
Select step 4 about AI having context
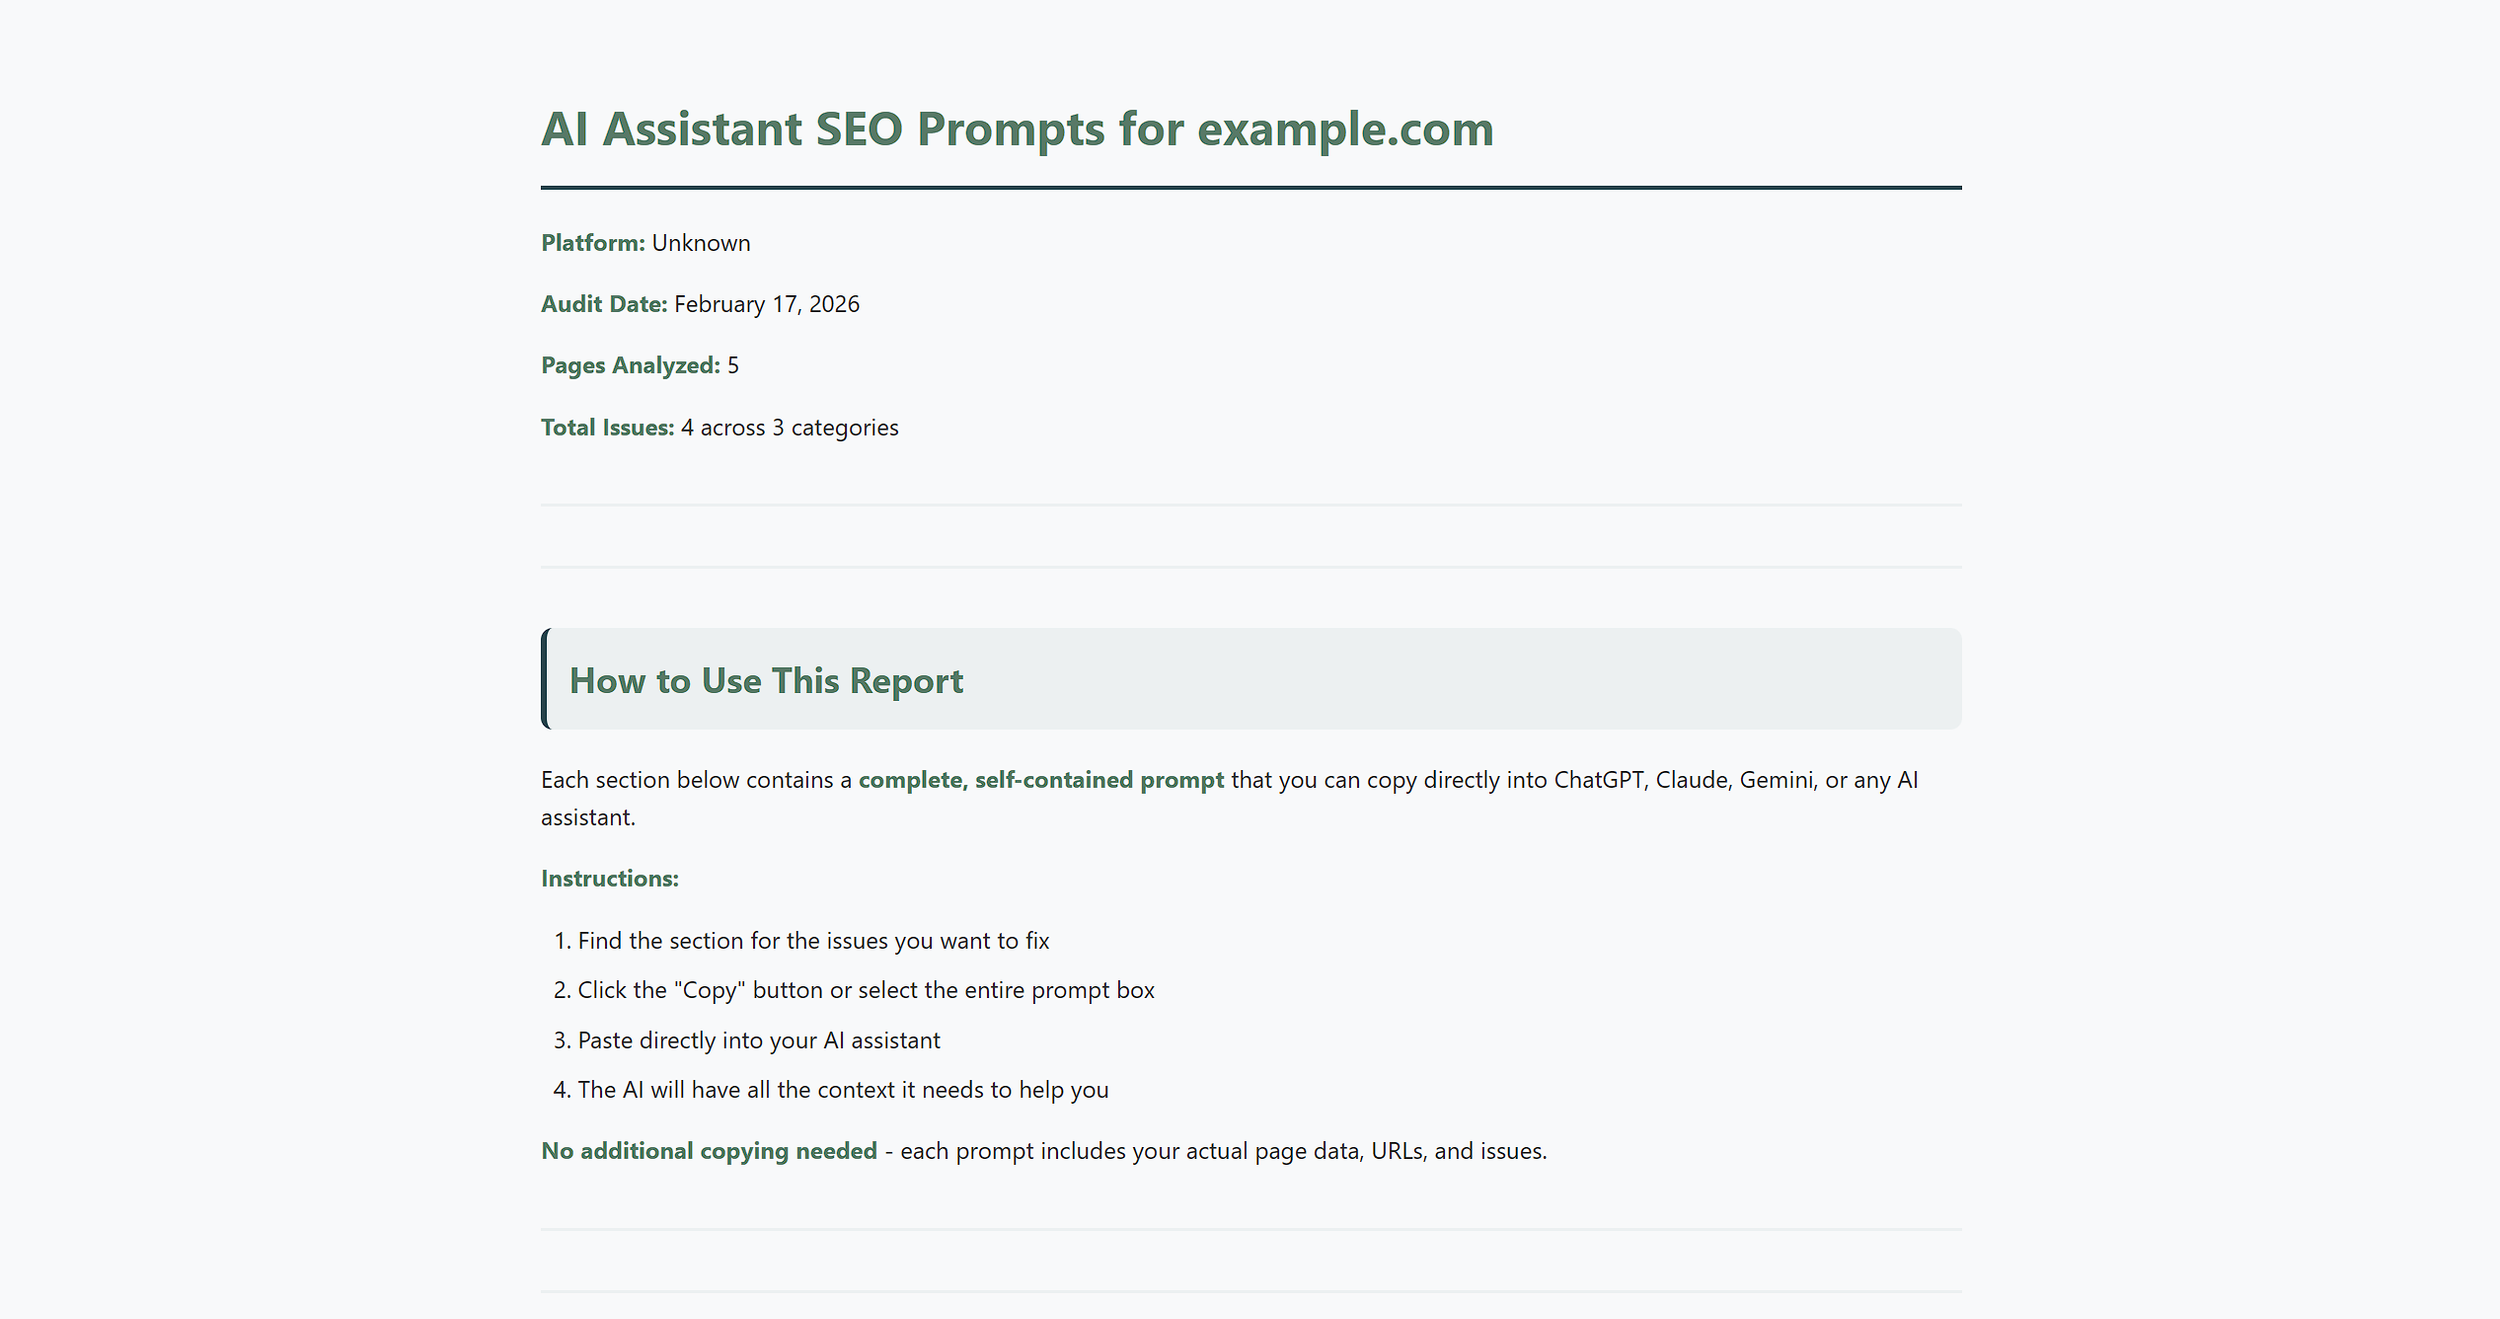click(x=843, y=1089)
